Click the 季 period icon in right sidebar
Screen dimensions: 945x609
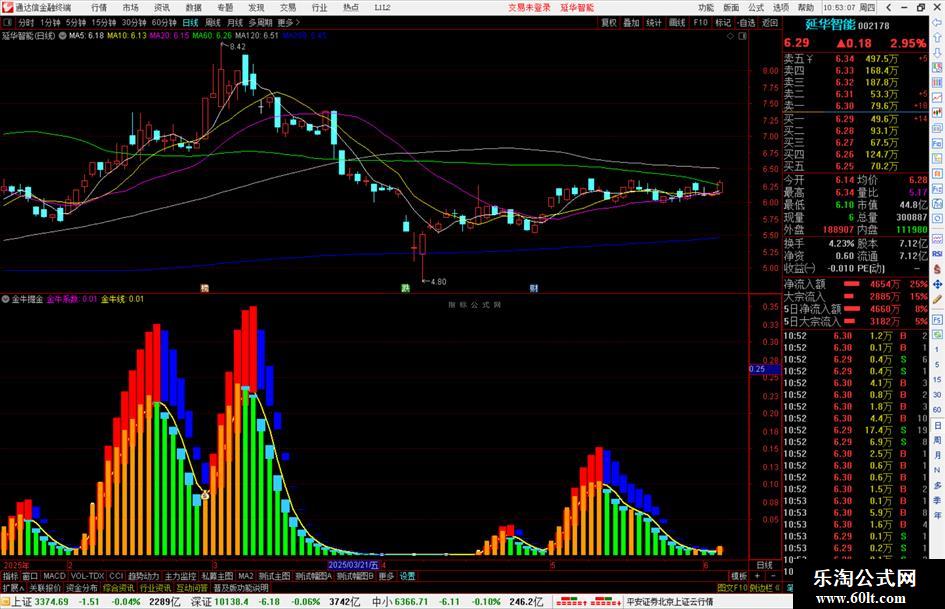[937, 500]
